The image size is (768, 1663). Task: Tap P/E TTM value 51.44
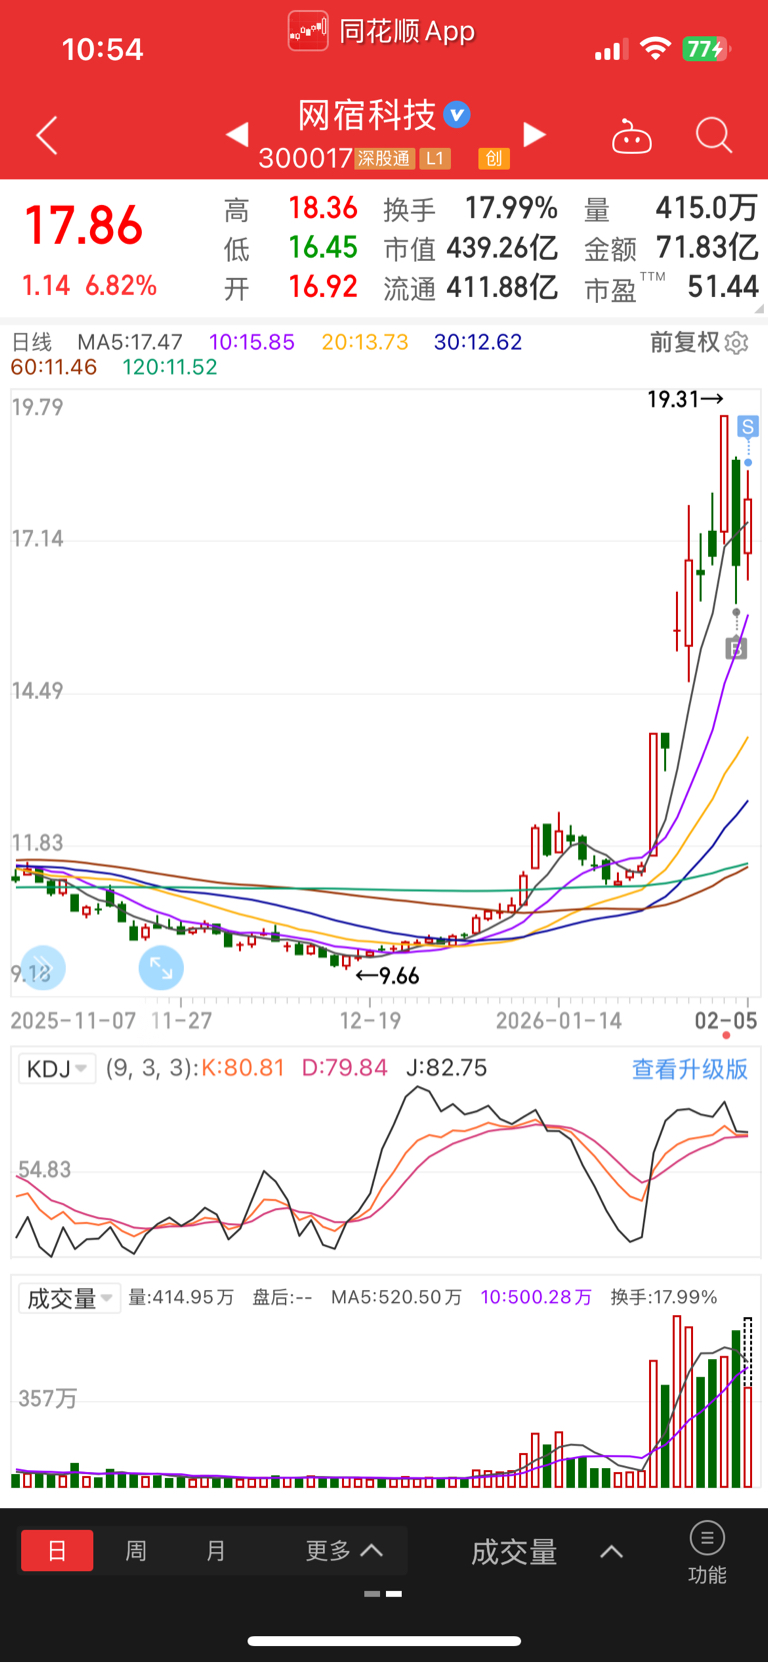point(723,287)
